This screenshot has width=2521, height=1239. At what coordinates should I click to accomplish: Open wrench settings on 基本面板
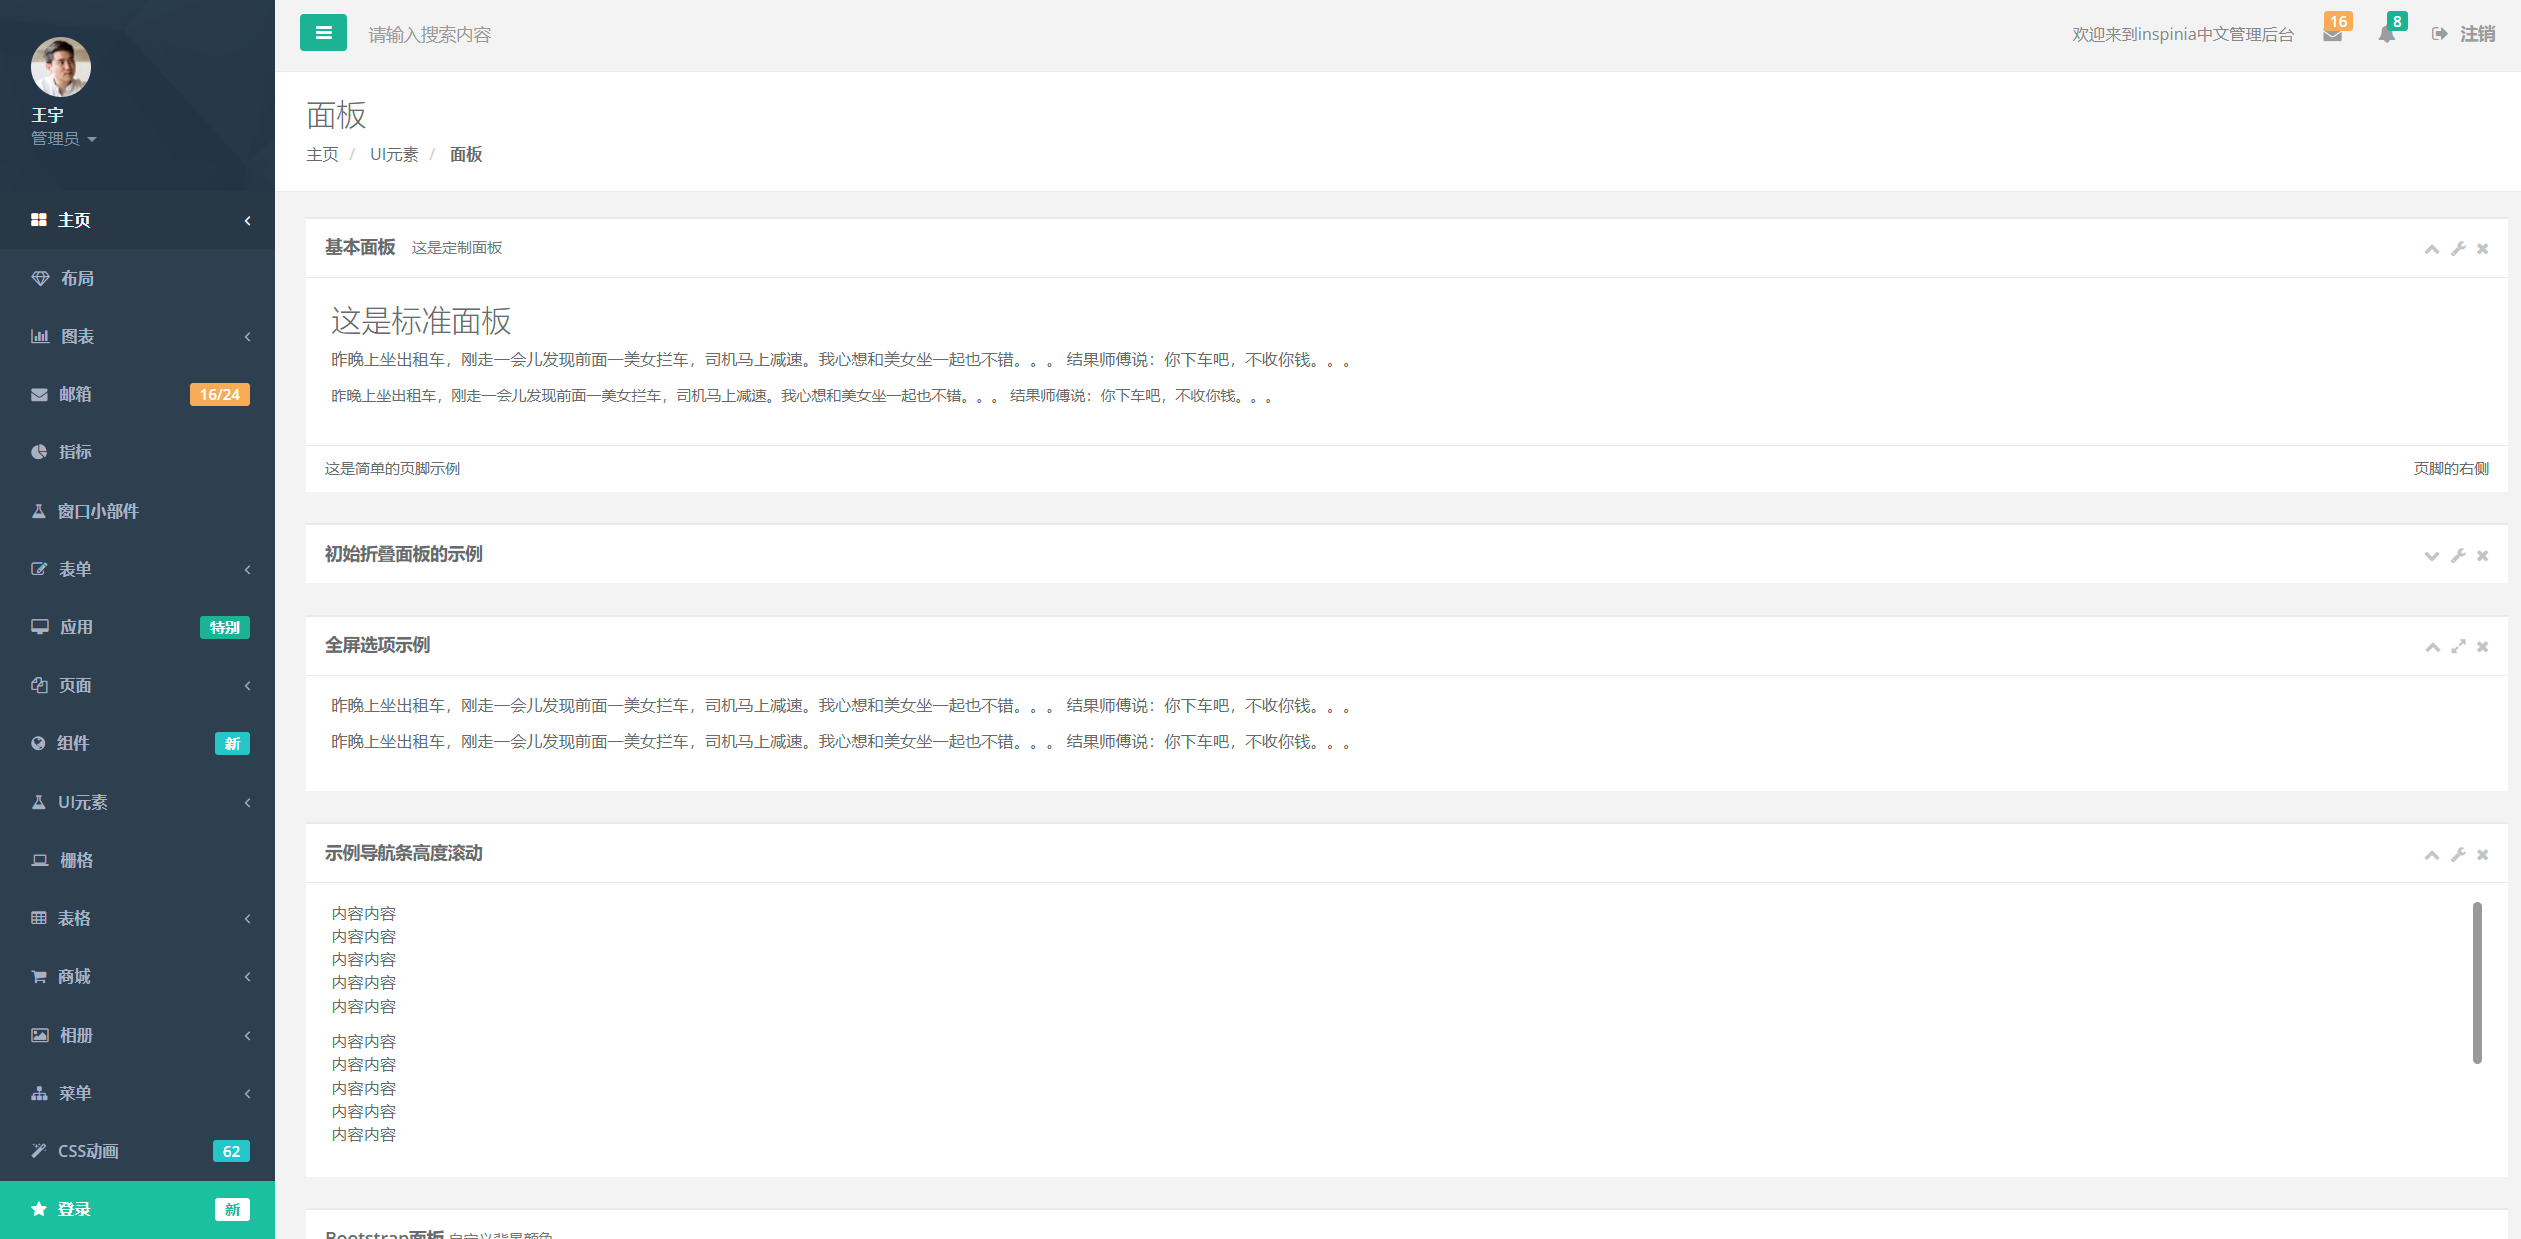(2458, 249)
